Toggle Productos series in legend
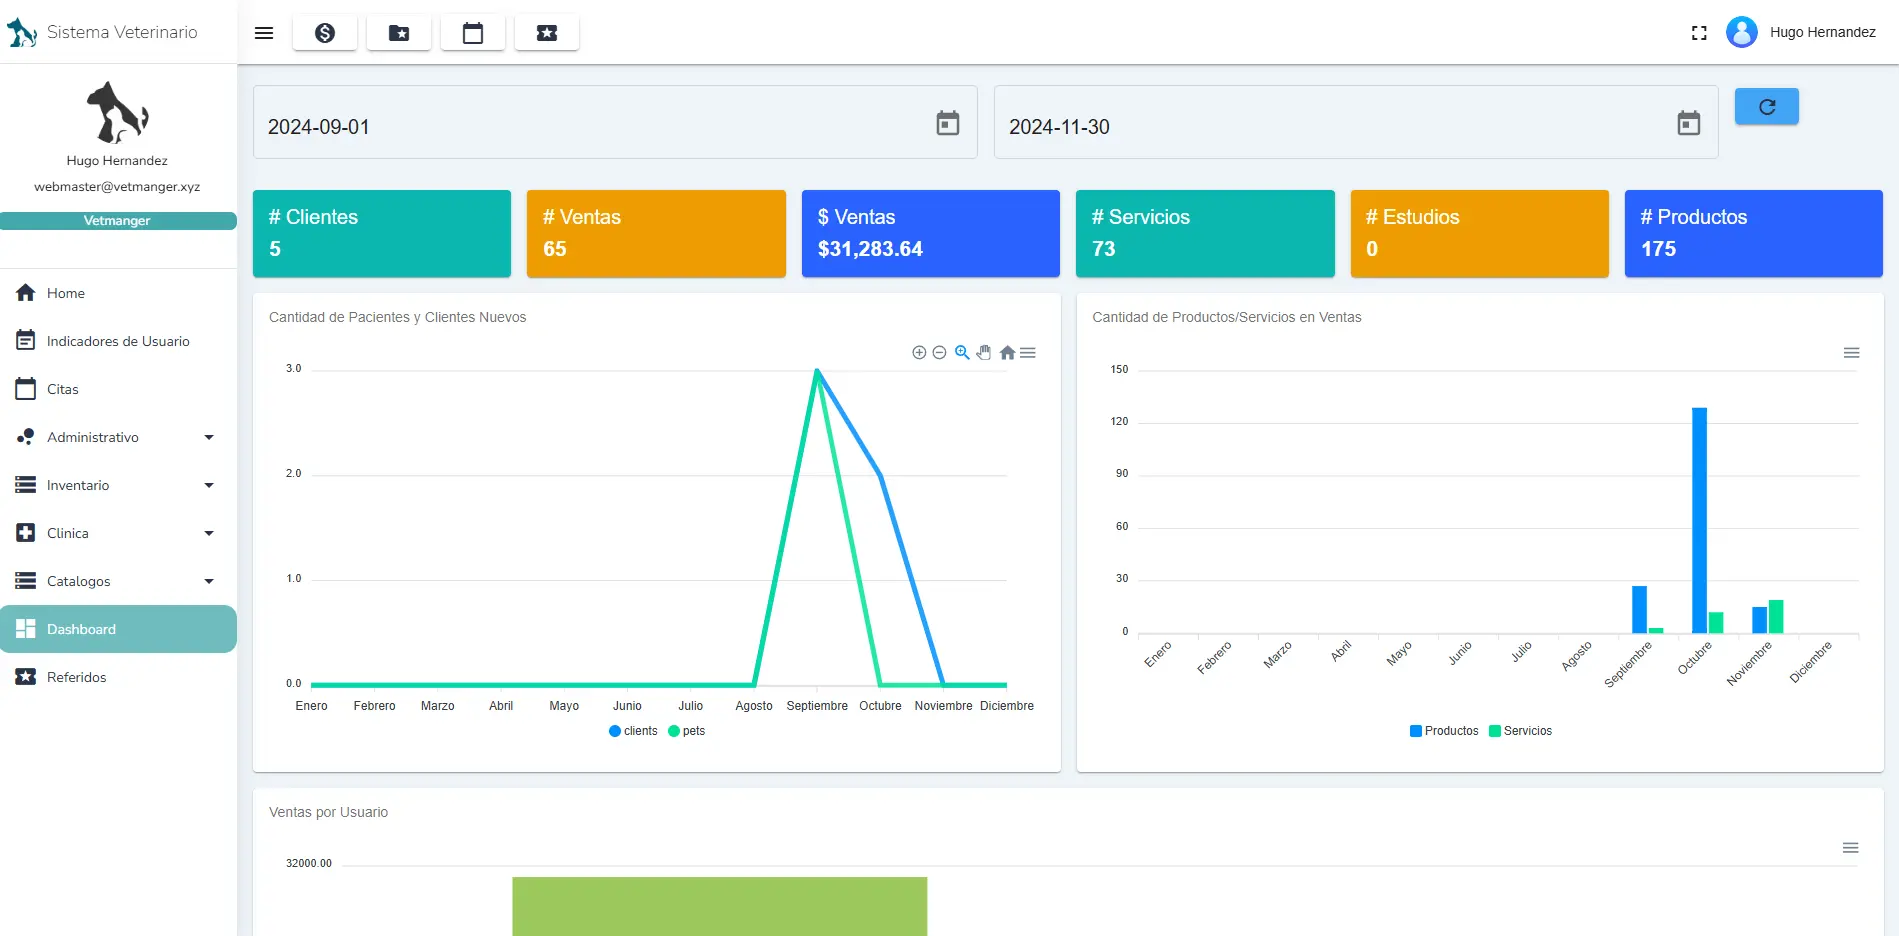 1443,731
